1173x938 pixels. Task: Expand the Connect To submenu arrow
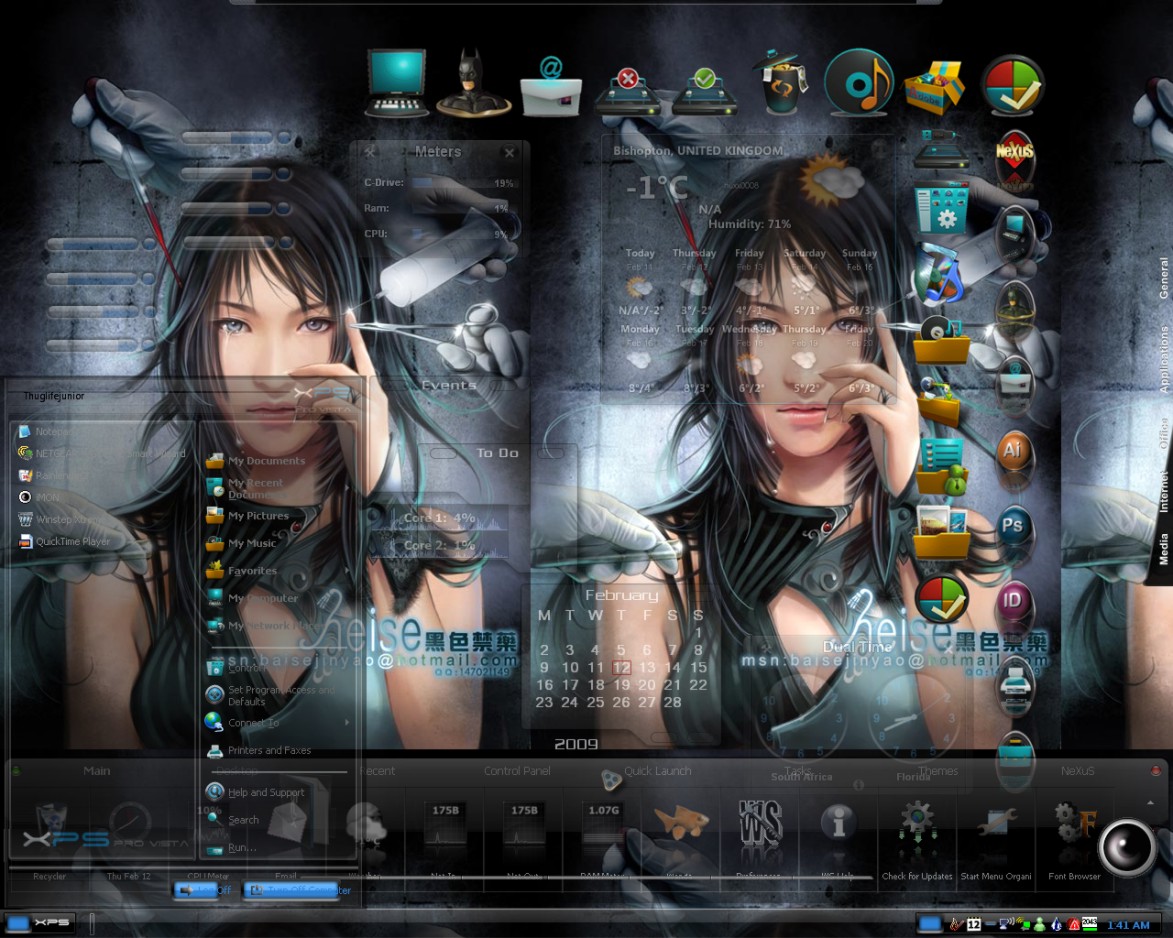coord(347,723)
